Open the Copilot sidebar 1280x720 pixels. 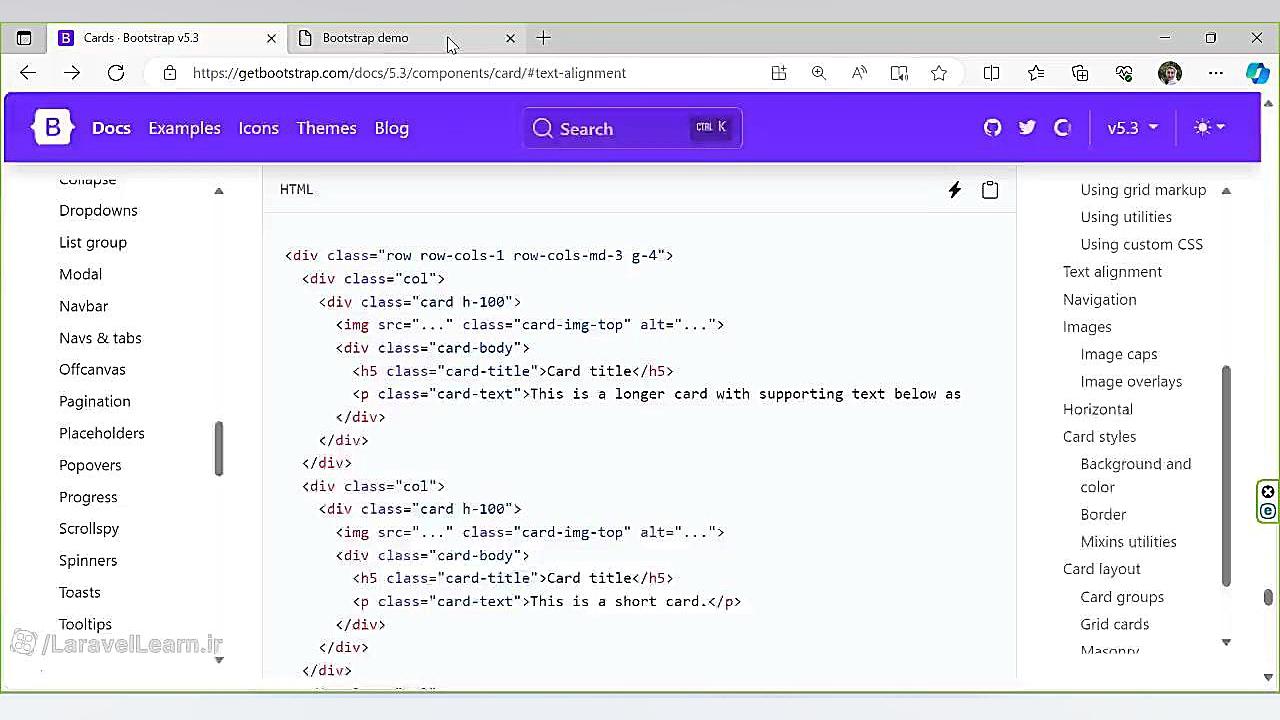1257,73
